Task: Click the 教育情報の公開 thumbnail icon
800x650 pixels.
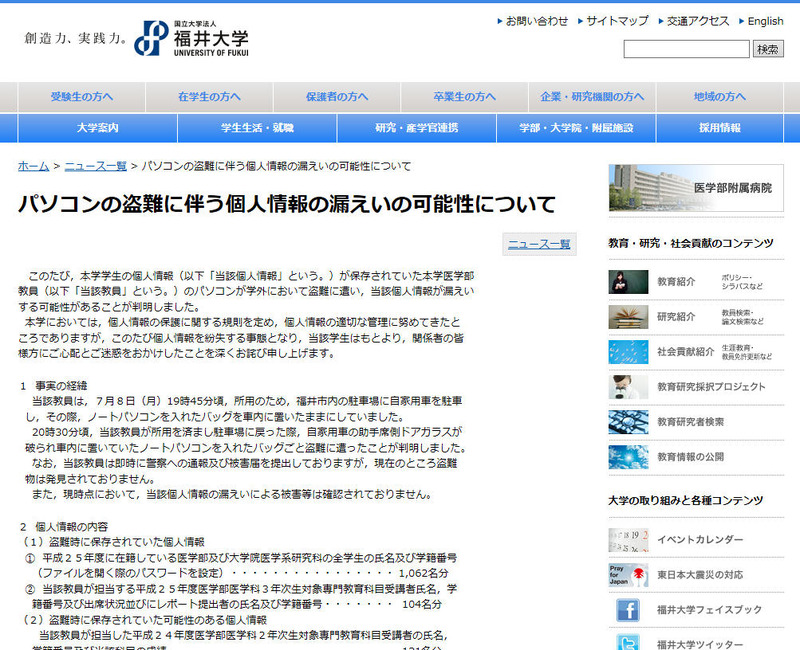Action: click(x=628, y=457)
